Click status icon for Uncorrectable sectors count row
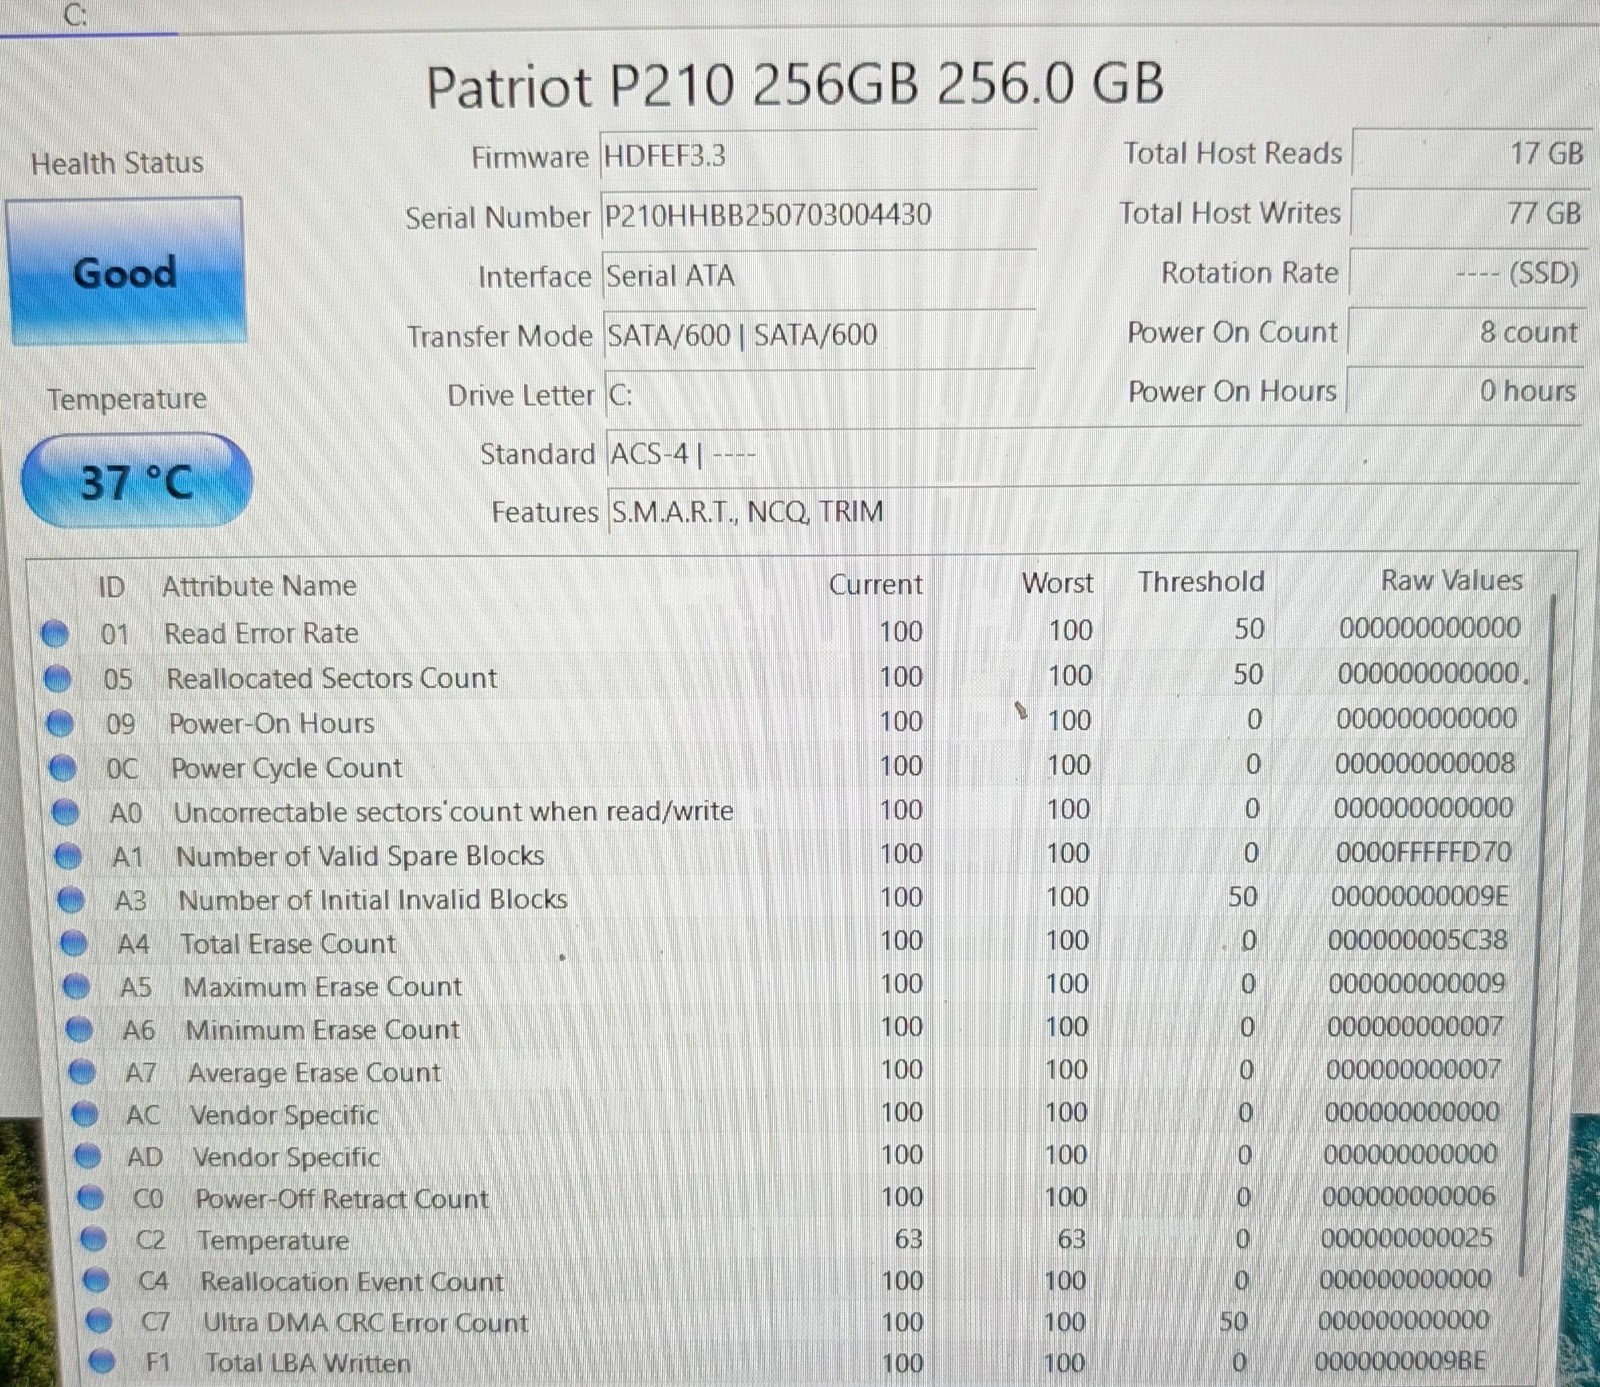The height and width of the screenshot is (1387, 1600). pyautogui.click(x=65, y=813)
